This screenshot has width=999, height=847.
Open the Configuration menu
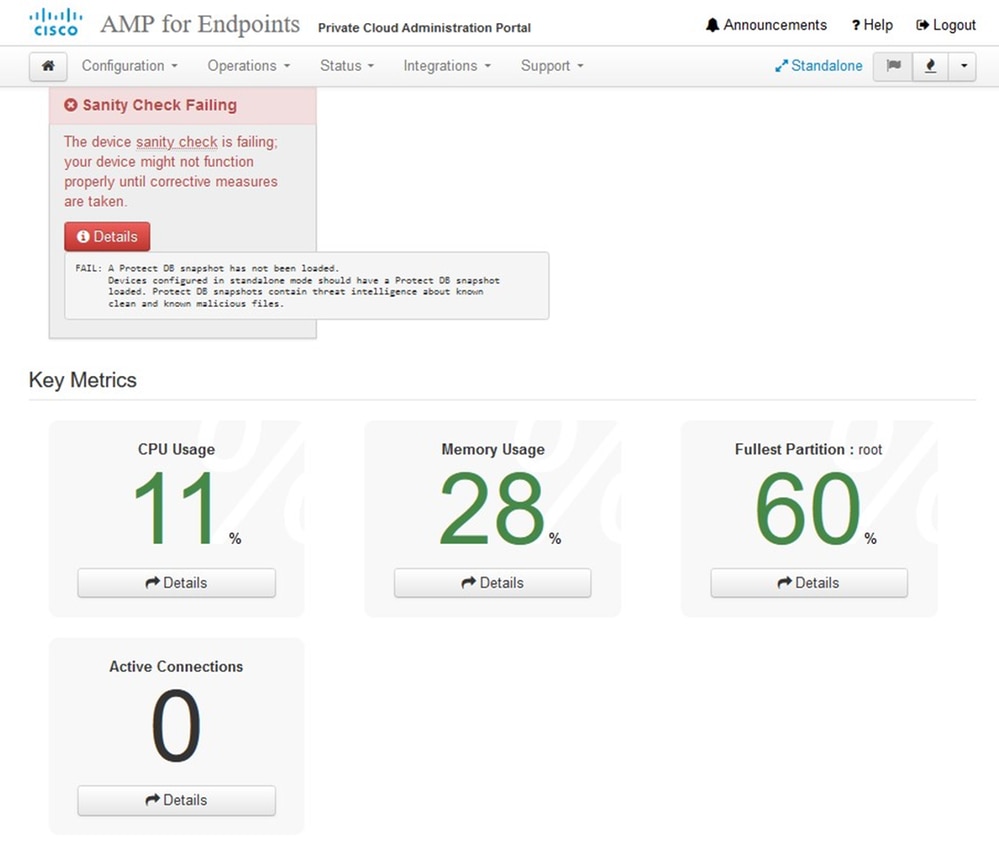coord(129,66)
